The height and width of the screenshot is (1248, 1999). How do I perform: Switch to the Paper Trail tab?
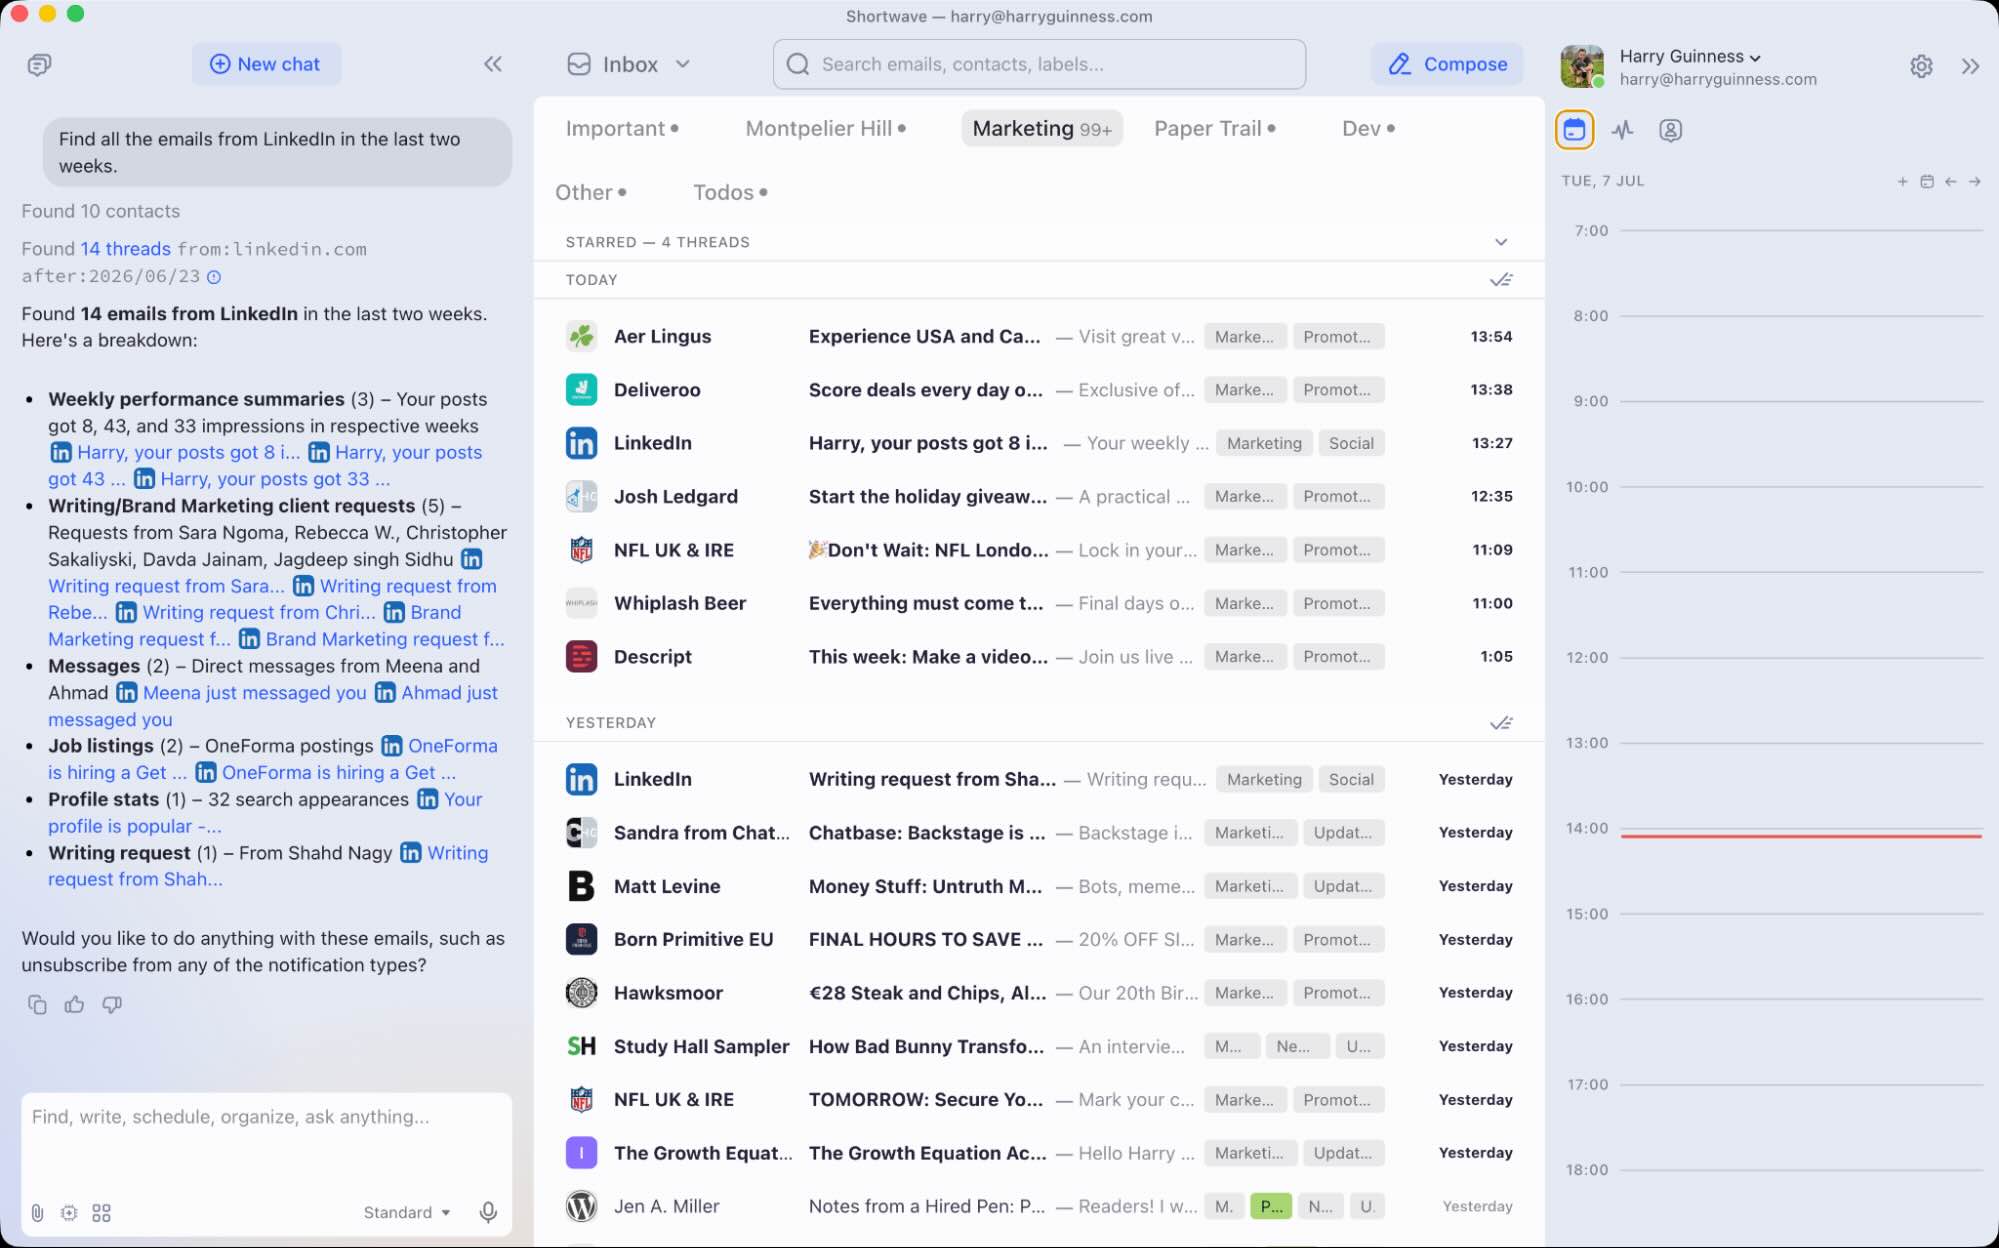click(x=1215, y=128)
